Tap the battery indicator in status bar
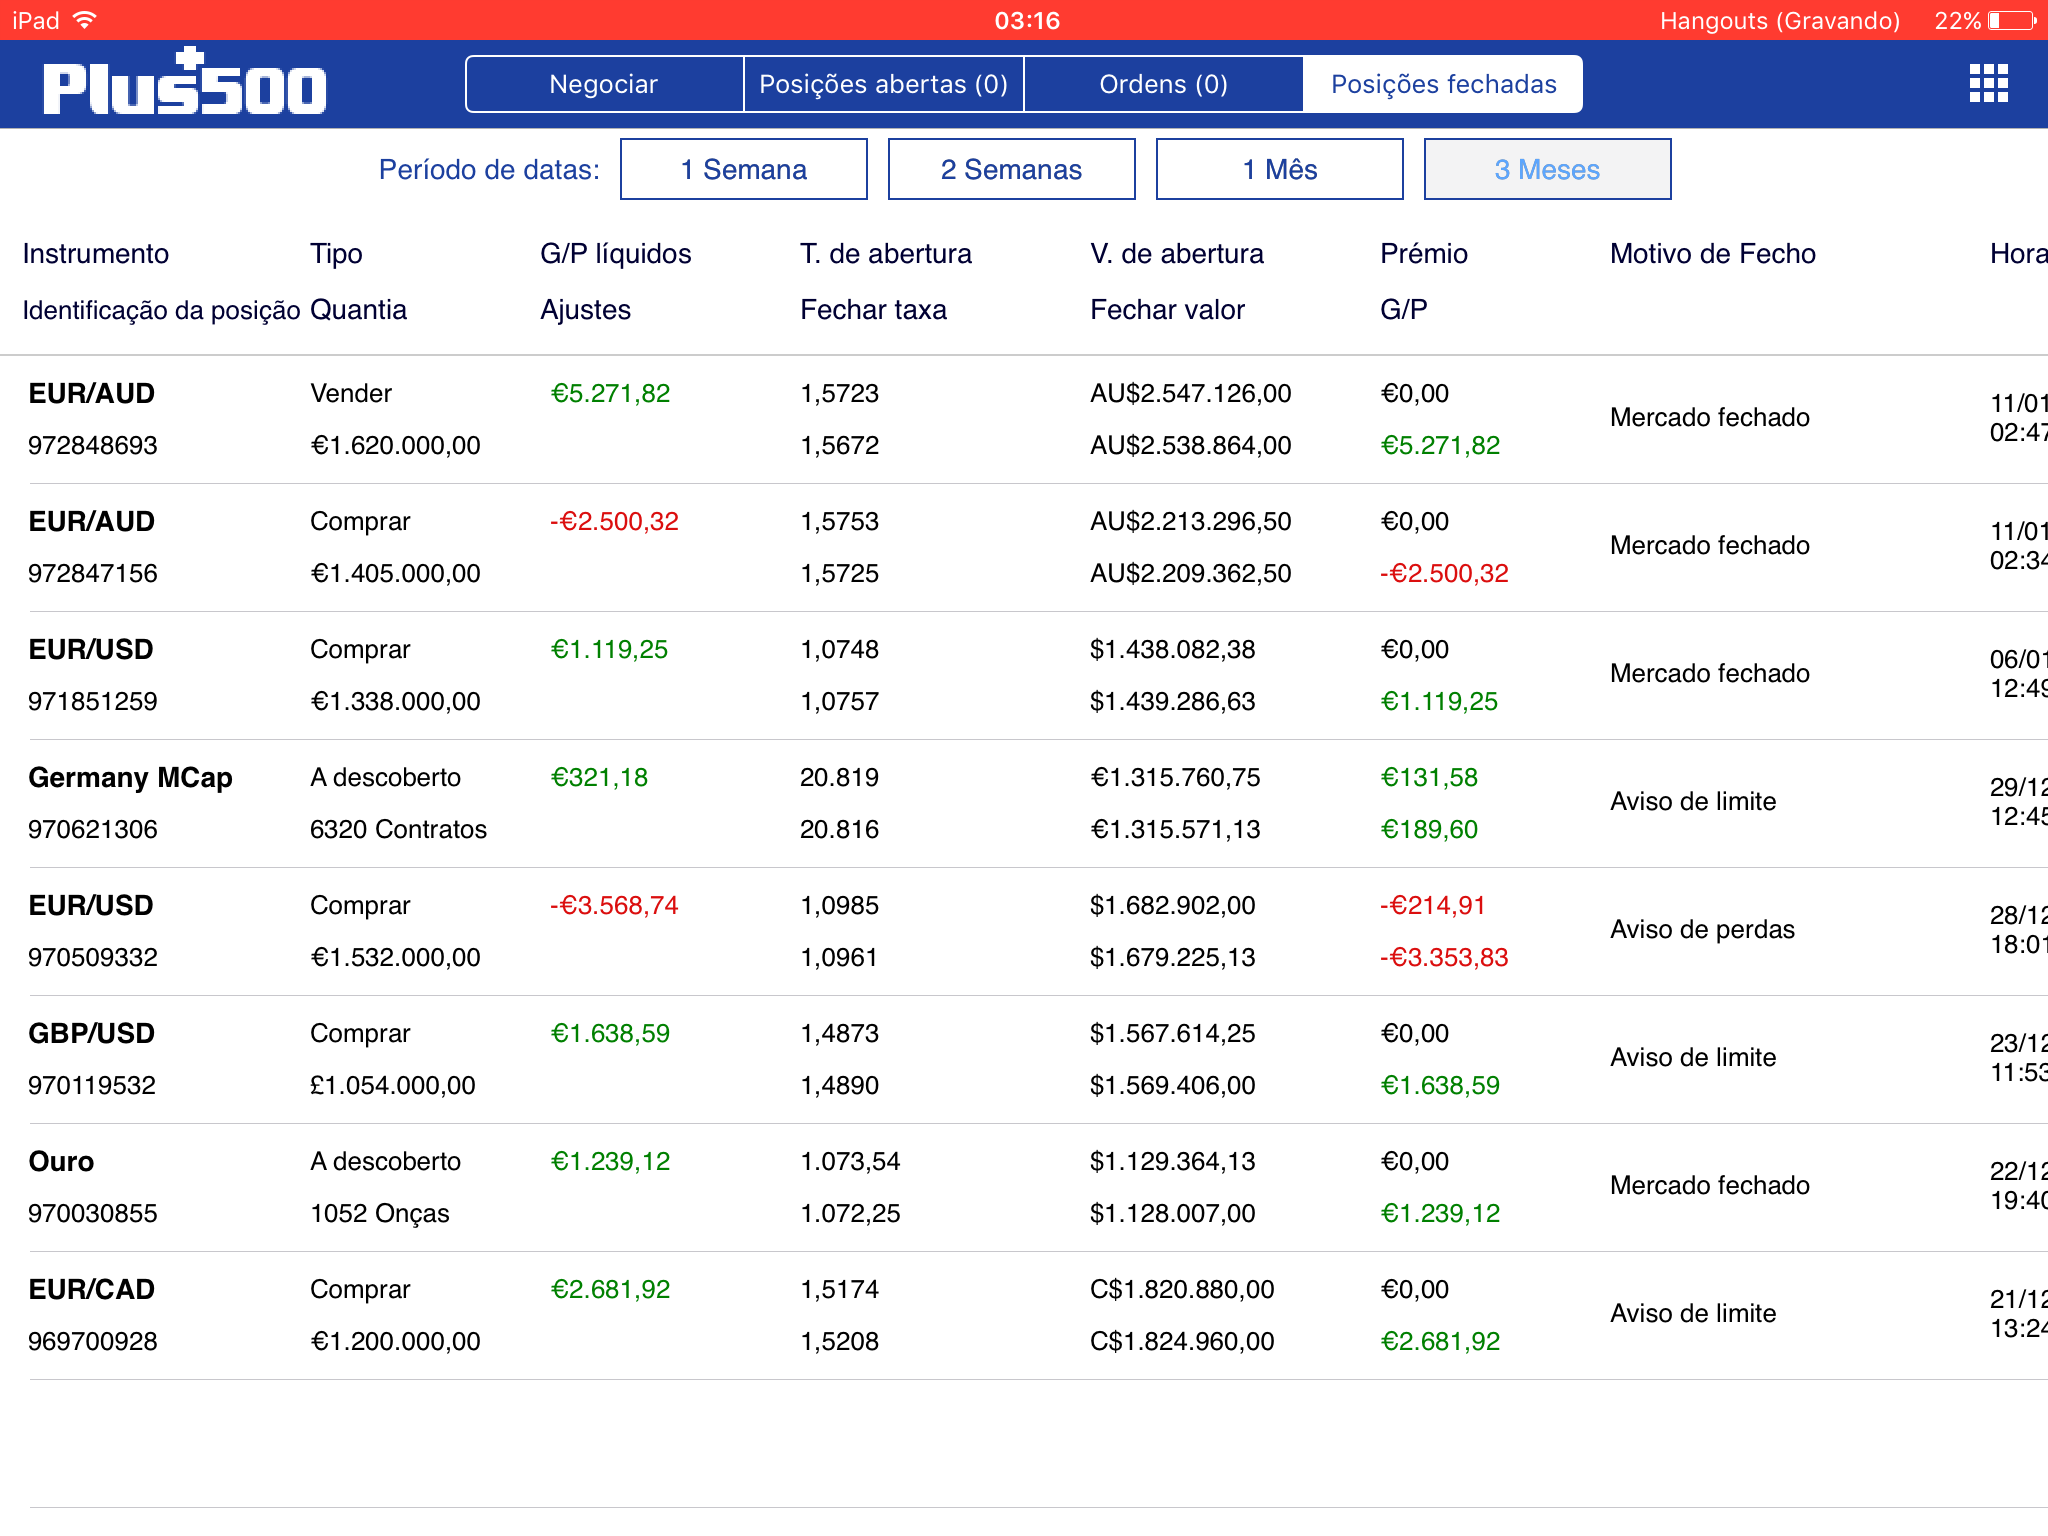The height and width of the screenshot is (1536, 2048). [x=2012, y=20]
